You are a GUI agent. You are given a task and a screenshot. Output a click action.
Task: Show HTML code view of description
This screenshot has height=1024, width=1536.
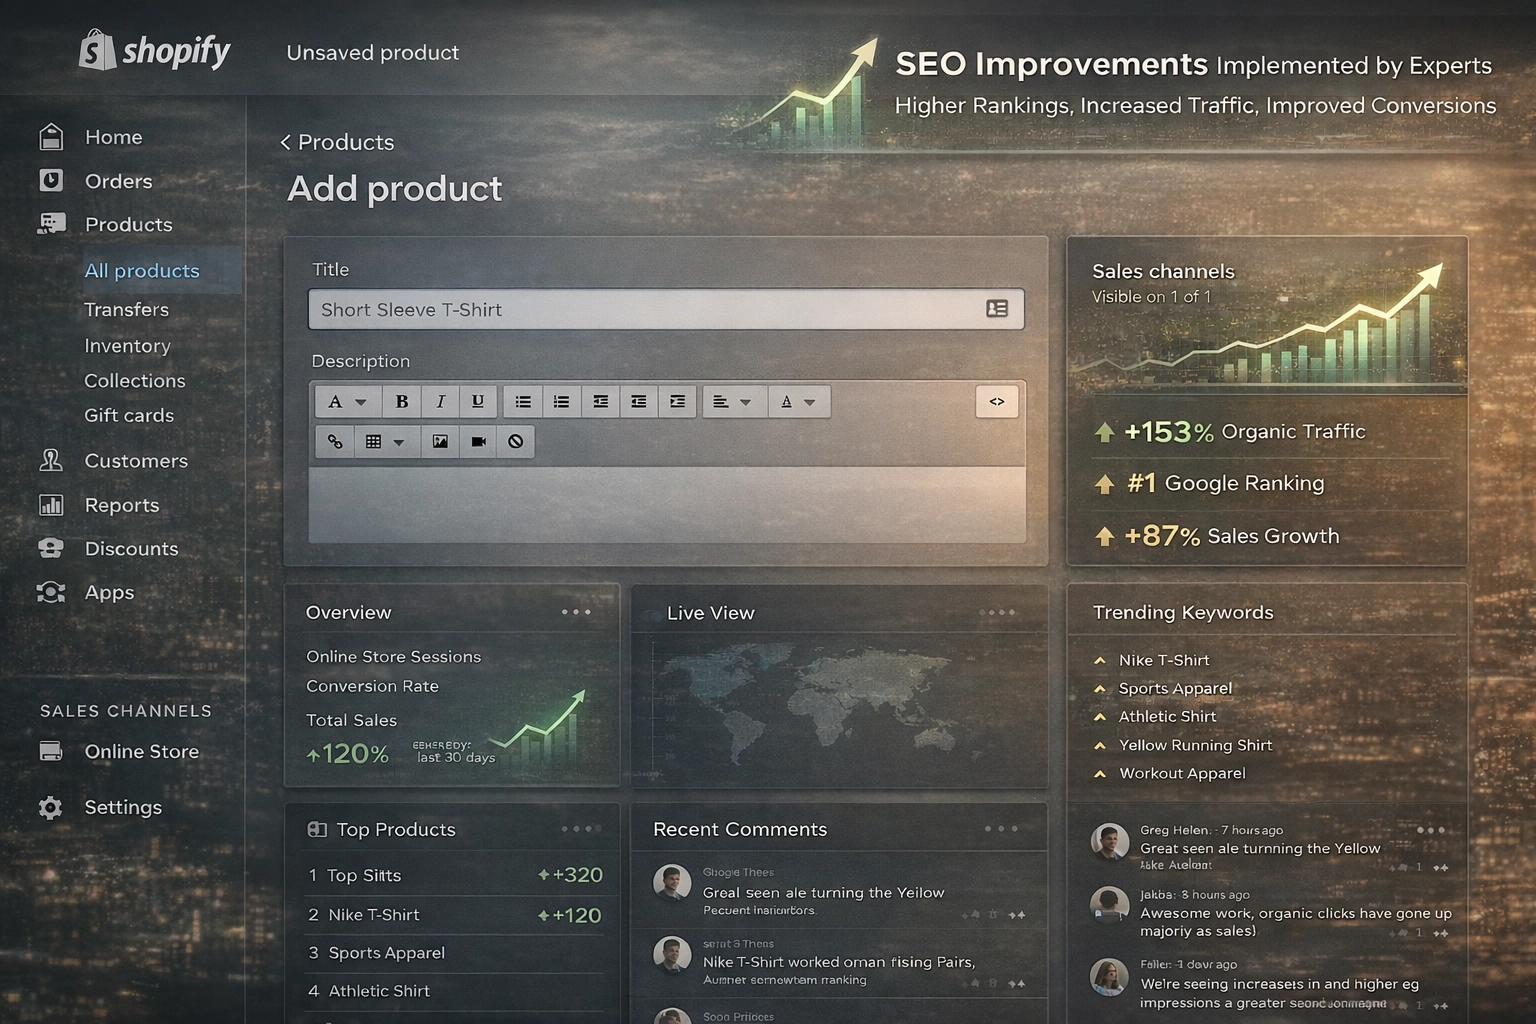[996, 402]
